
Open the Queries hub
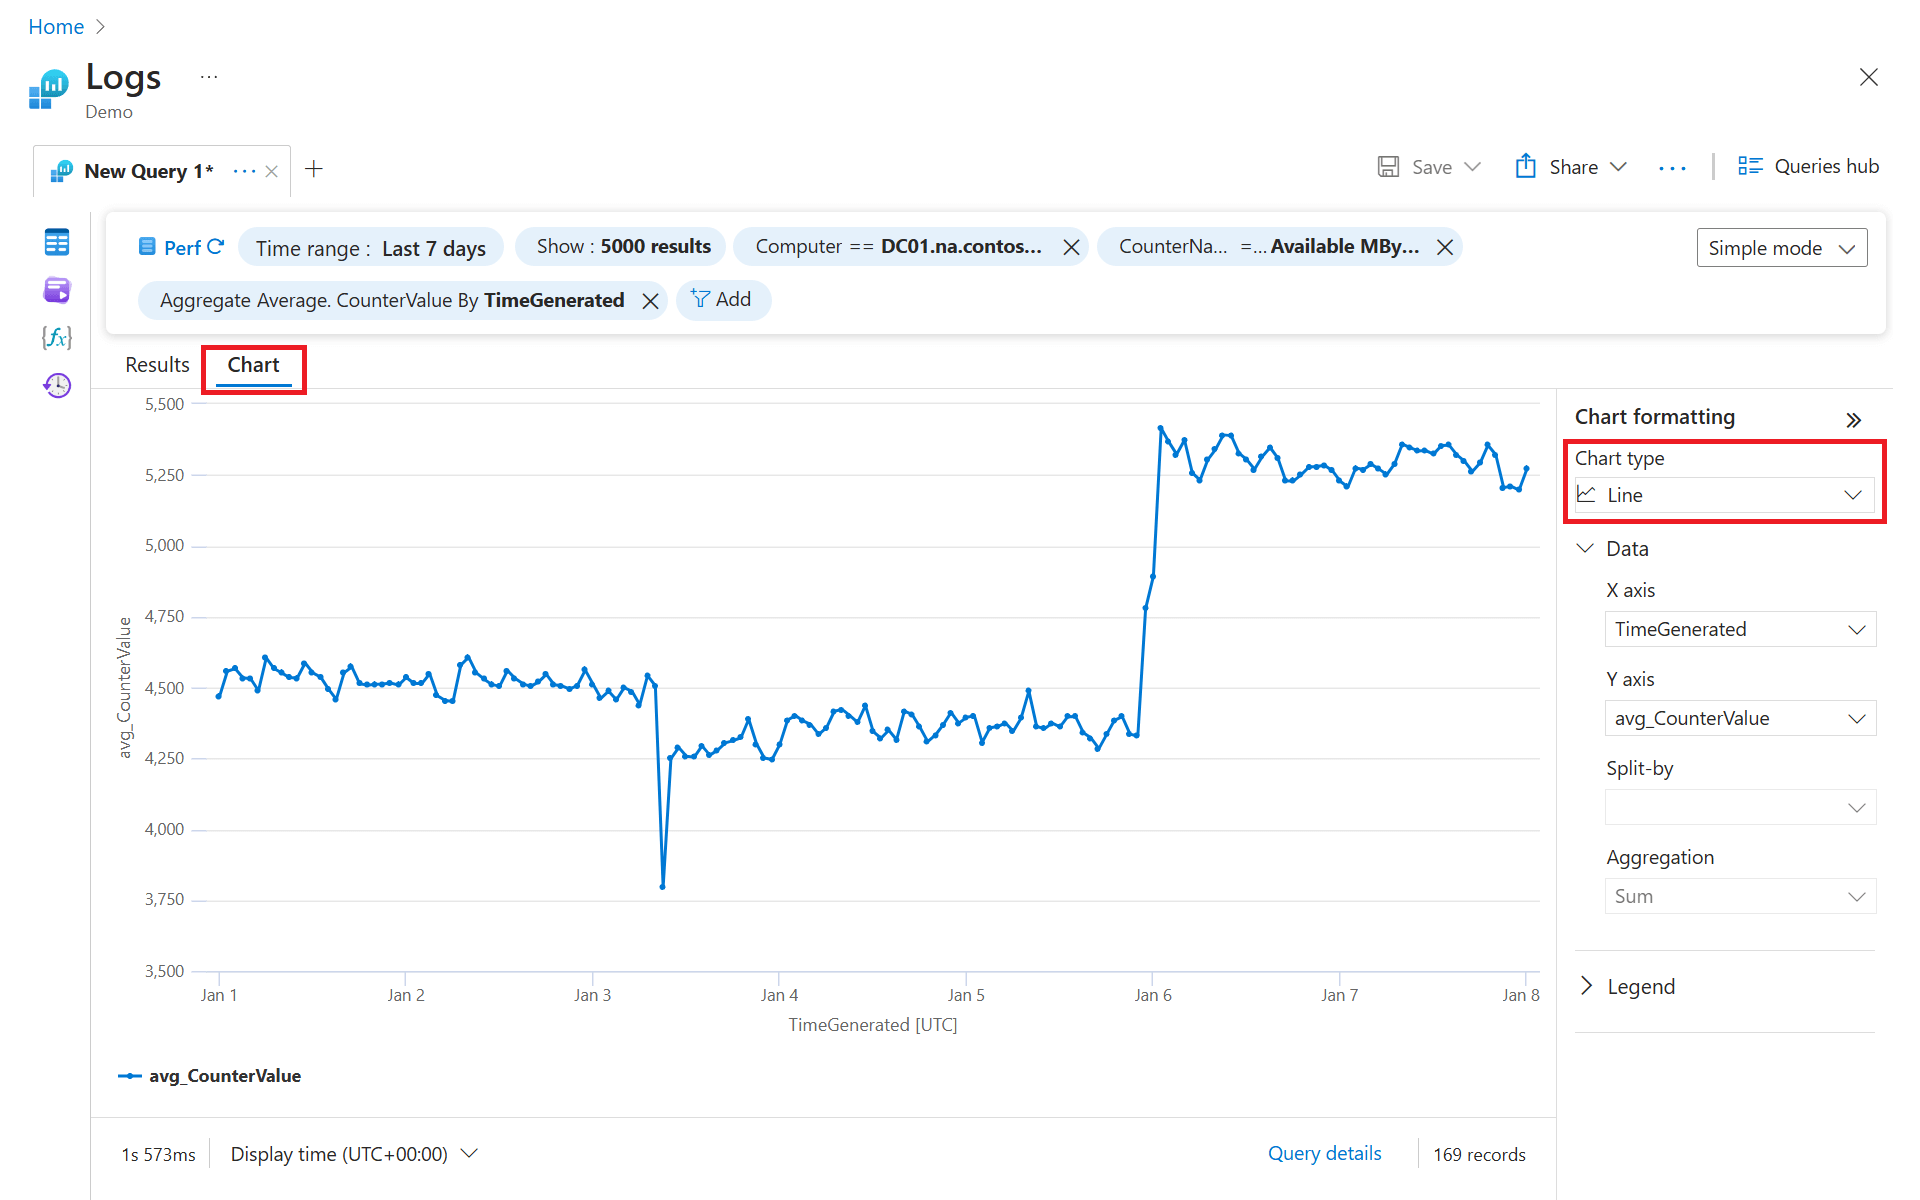click(1808, 167)
